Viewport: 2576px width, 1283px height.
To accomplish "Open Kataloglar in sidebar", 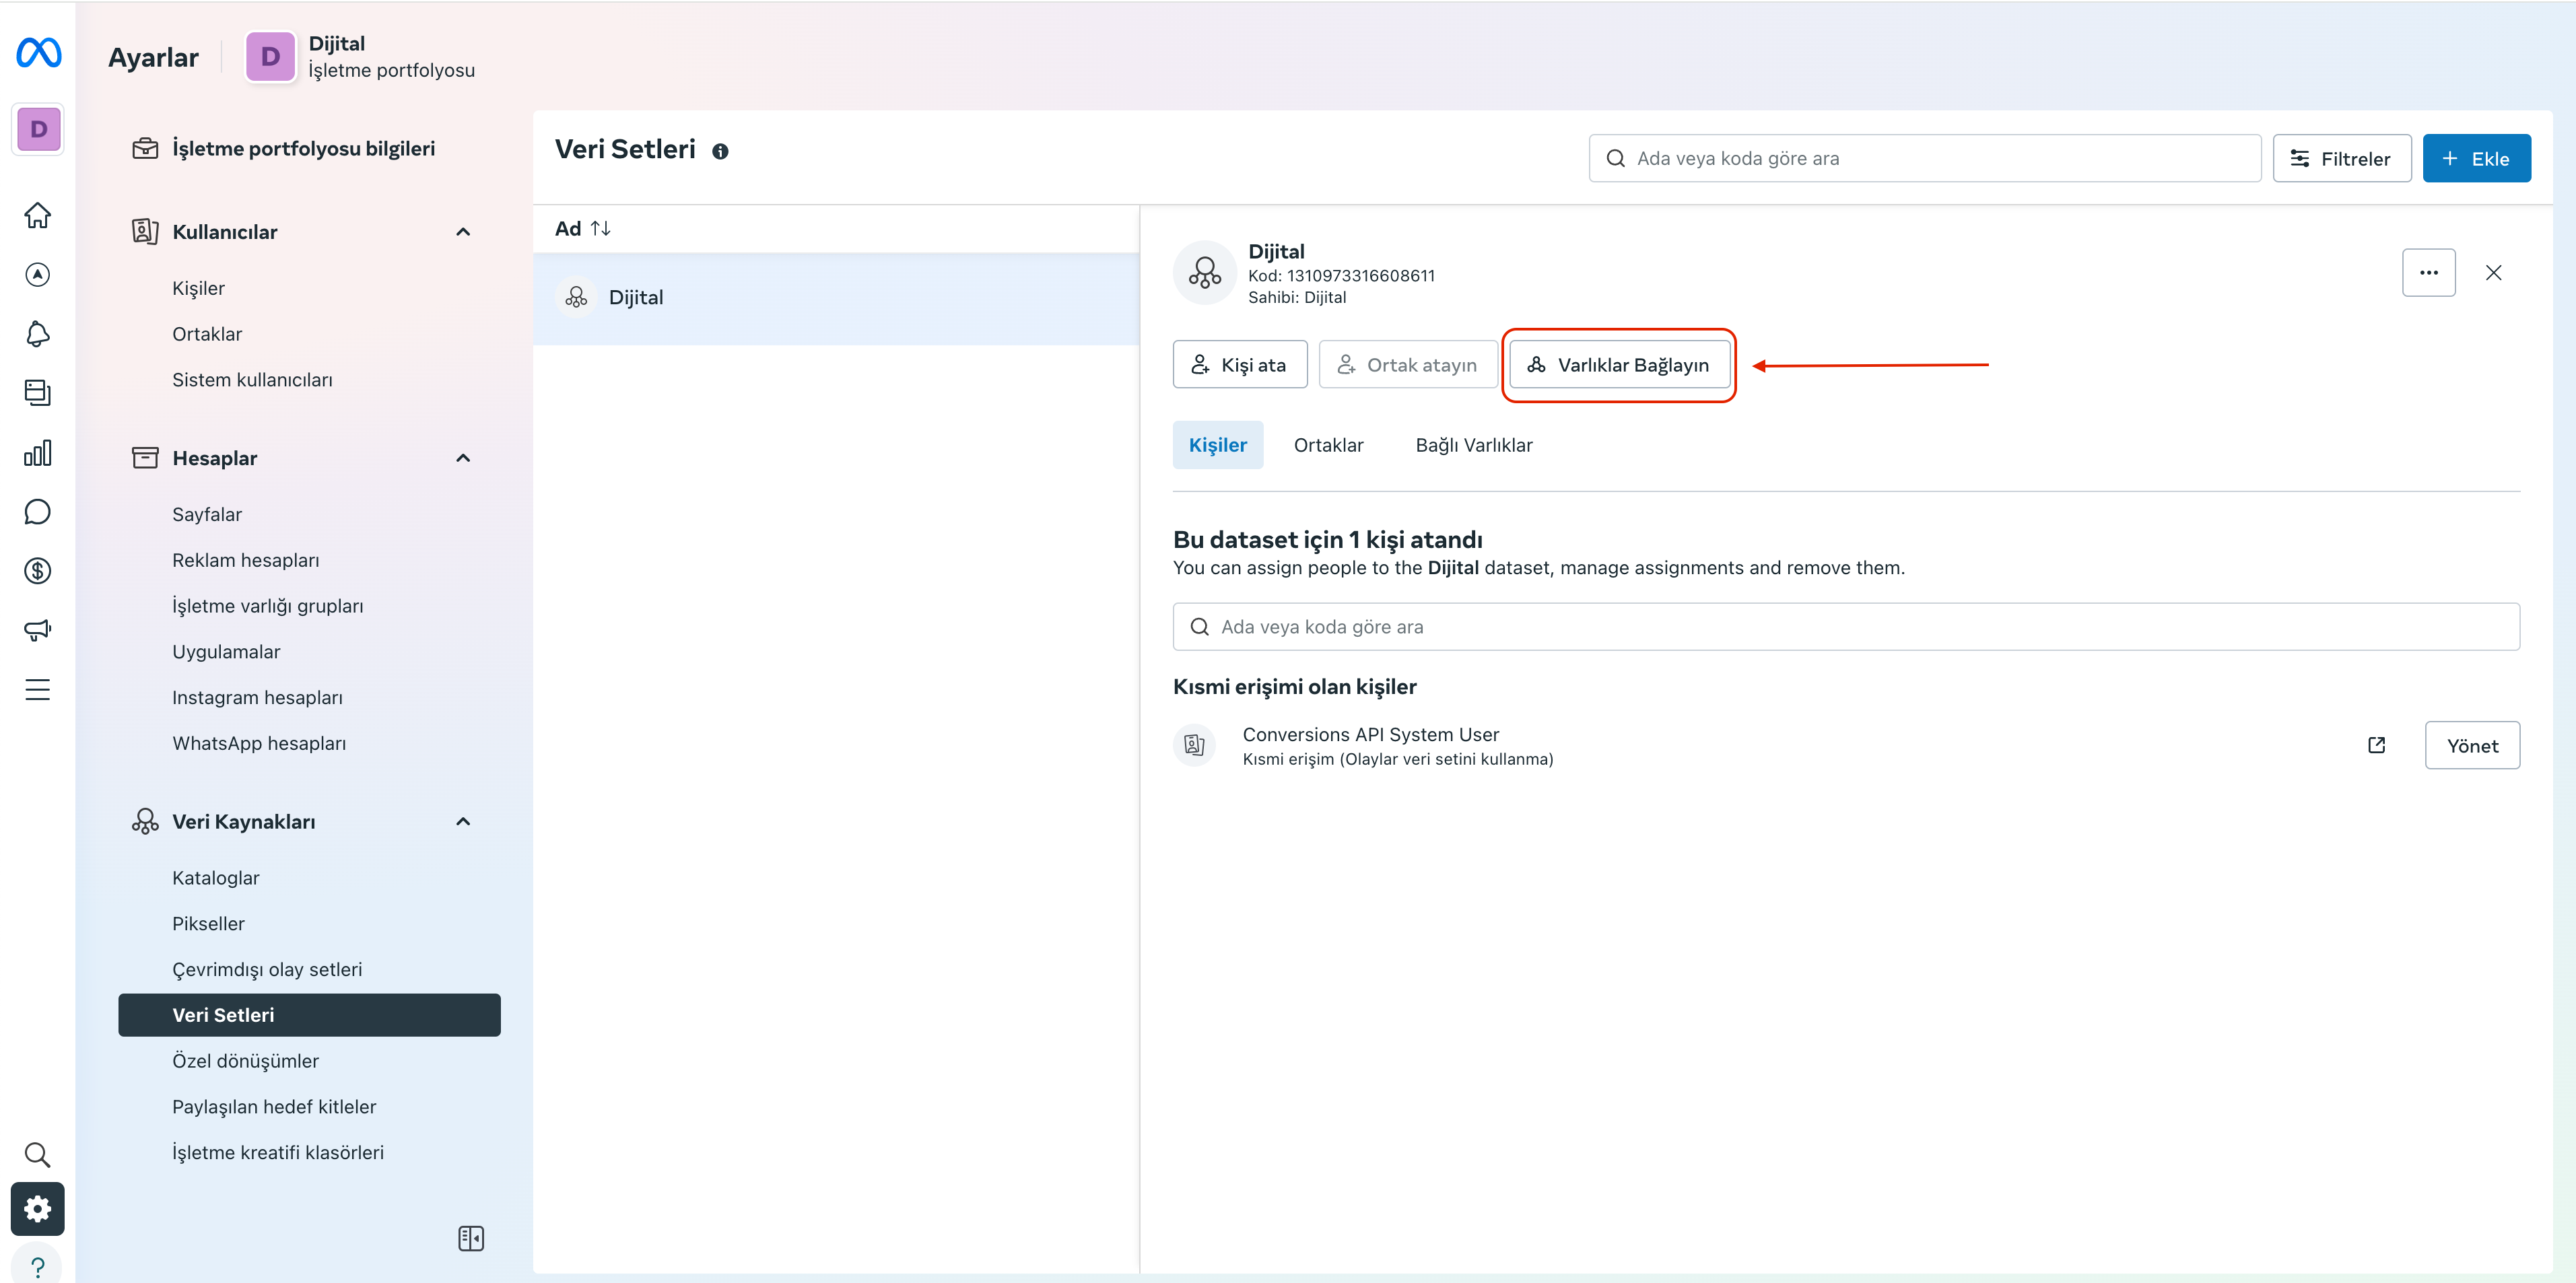I will click(x=215, y=878).
